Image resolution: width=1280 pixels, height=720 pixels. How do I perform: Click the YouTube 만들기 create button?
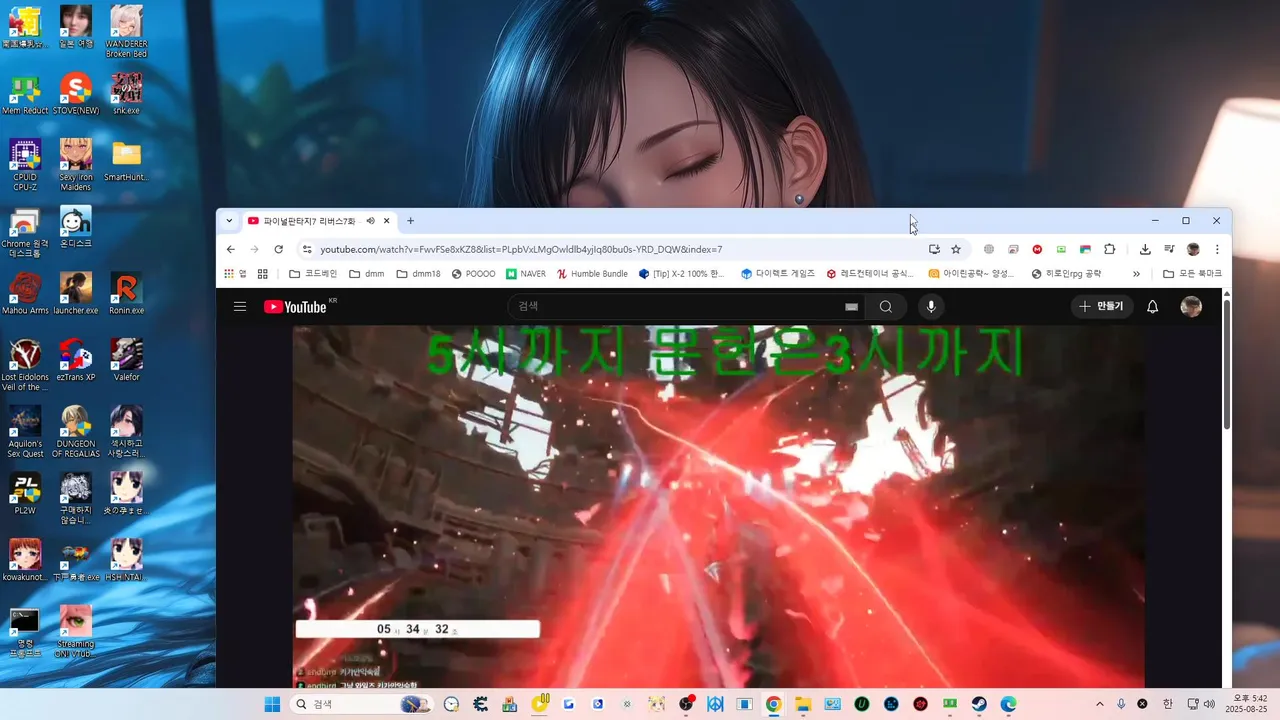[x=1101, y=307]
